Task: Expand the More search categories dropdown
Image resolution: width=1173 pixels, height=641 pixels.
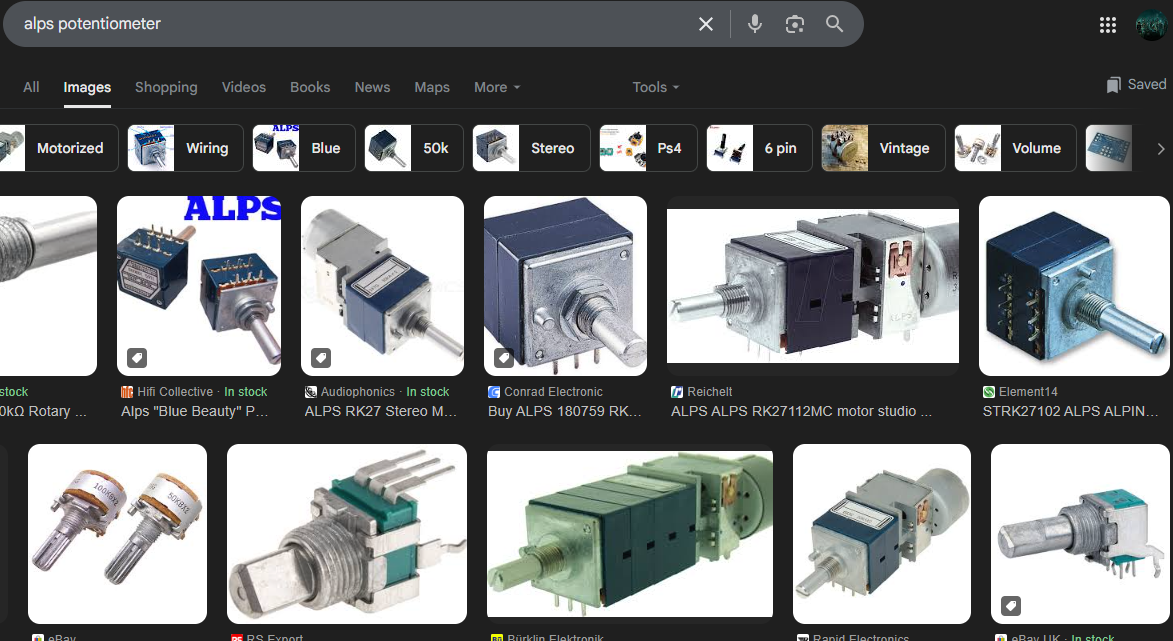Action: pos(497,88)
